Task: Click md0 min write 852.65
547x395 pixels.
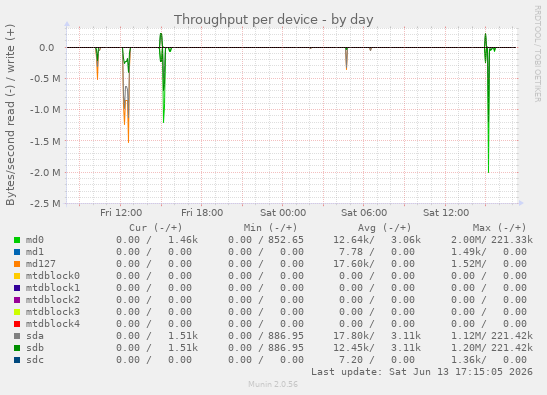Action: point(286,240)
